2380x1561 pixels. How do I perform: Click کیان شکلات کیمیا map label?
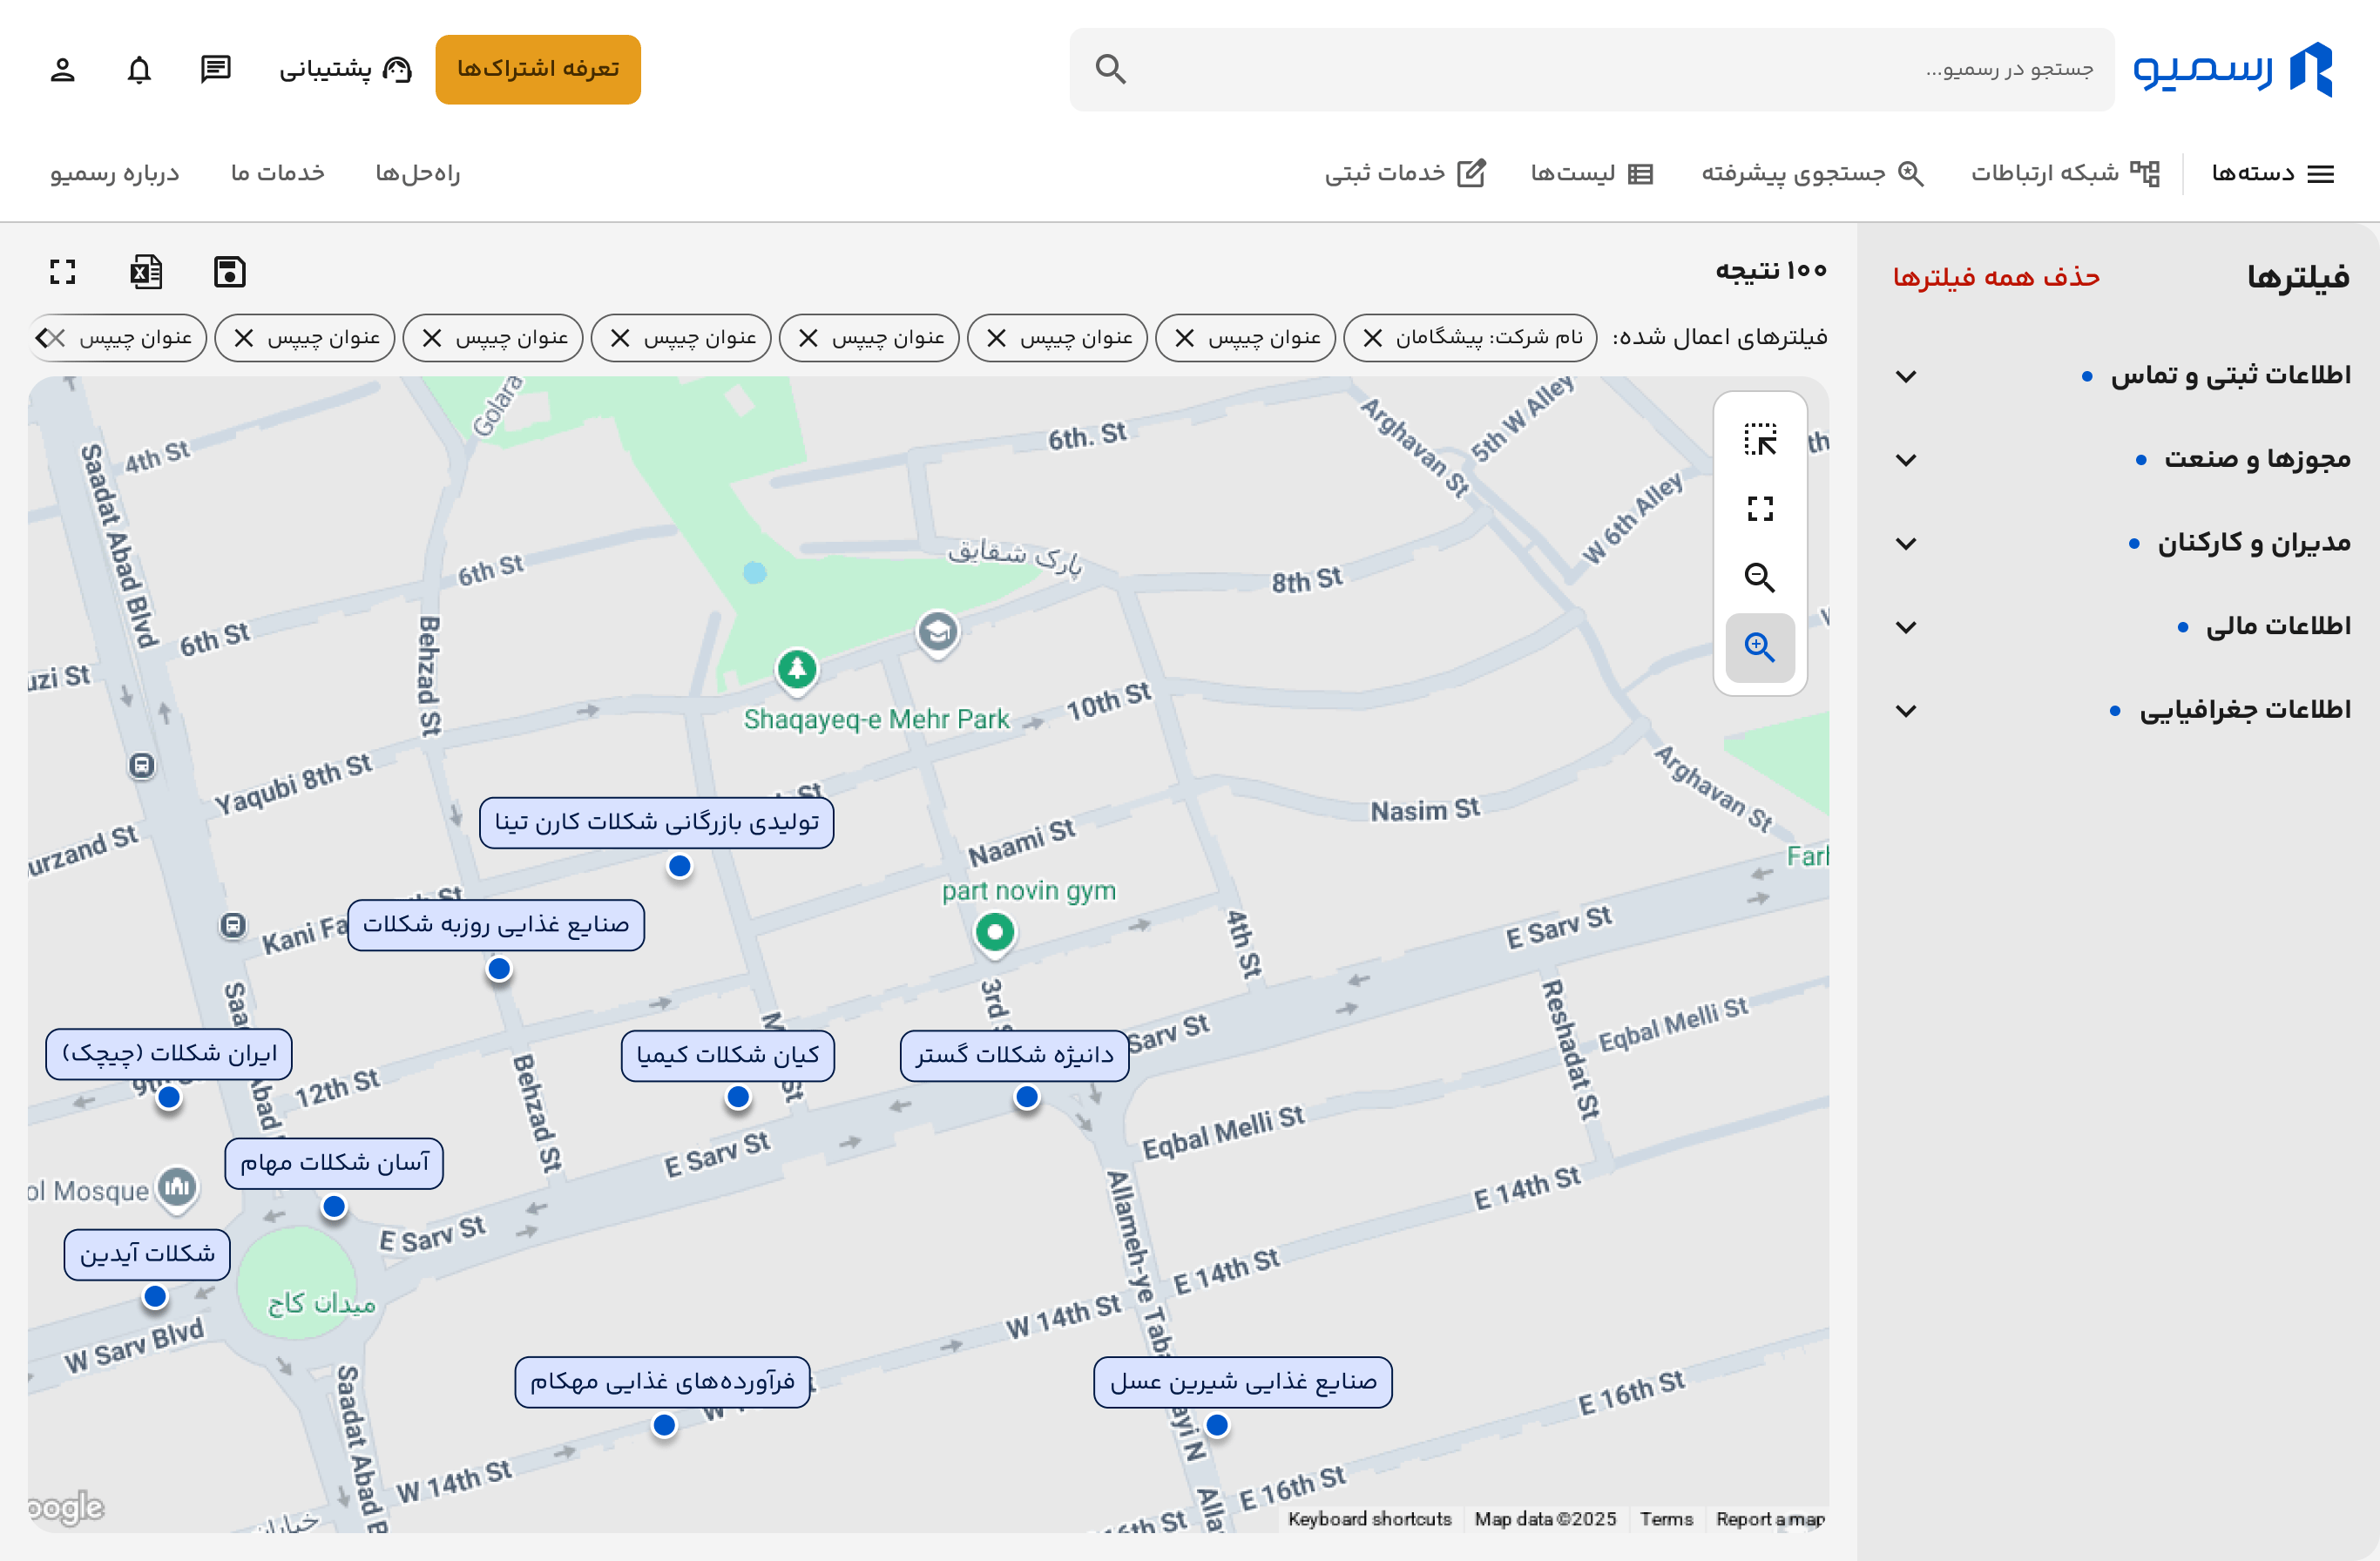coord(728,1056)
